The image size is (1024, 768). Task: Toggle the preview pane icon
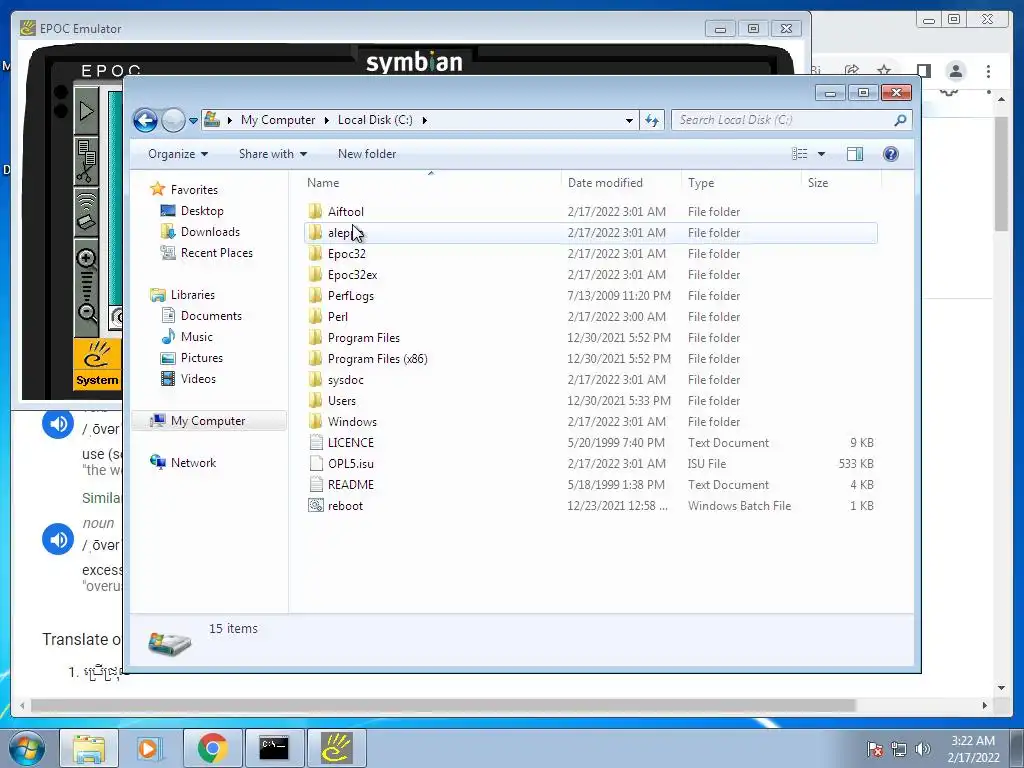855,154
